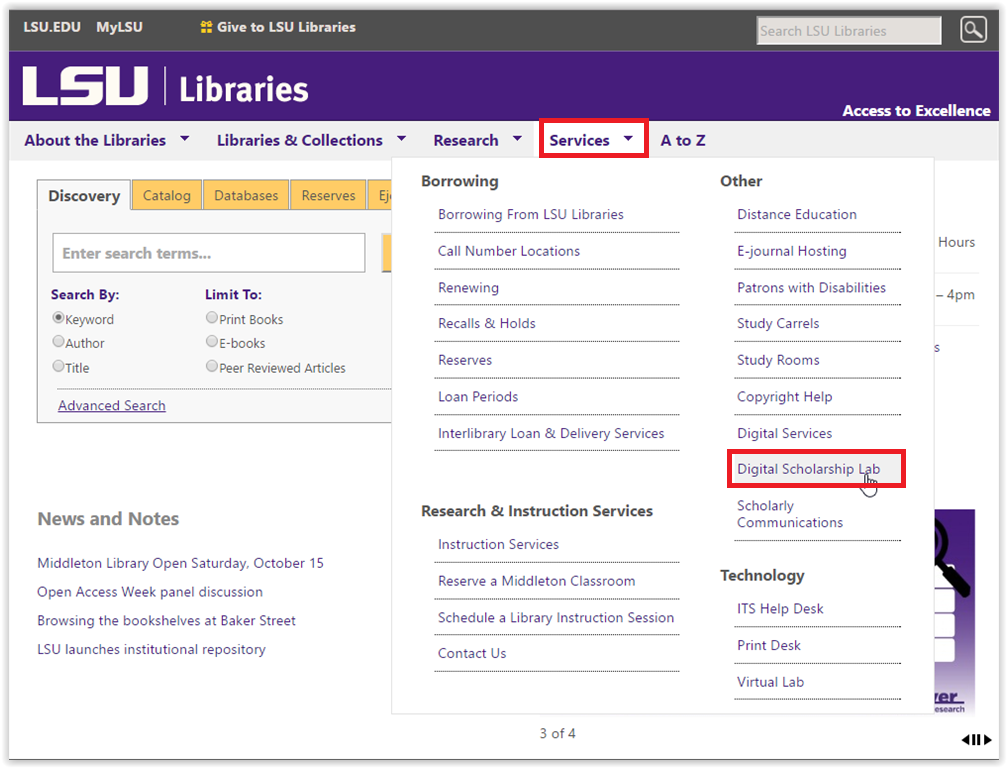This screenshot has height=768, width=1007.
Task: Open the A to Z menu item
Action: click(683, 140)
